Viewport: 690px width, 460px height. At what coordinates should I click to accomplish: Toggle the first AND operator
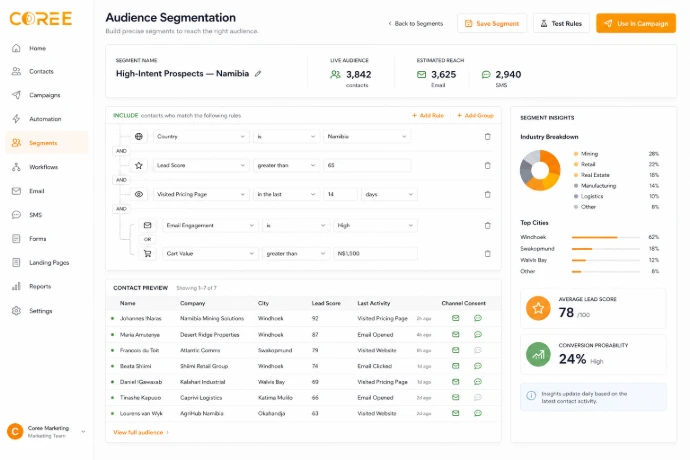click(x=121, y=151)
